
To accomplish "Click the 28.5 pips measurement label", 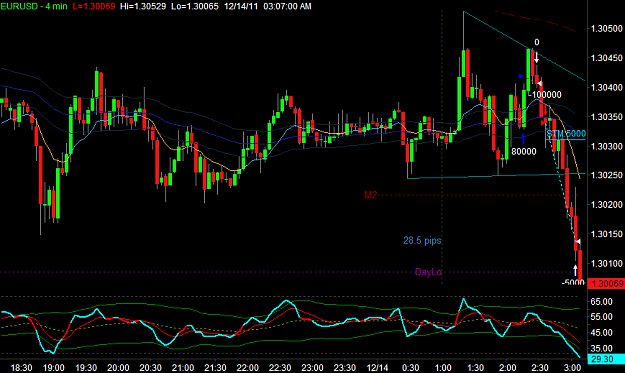I will click(x=422, y=240).
